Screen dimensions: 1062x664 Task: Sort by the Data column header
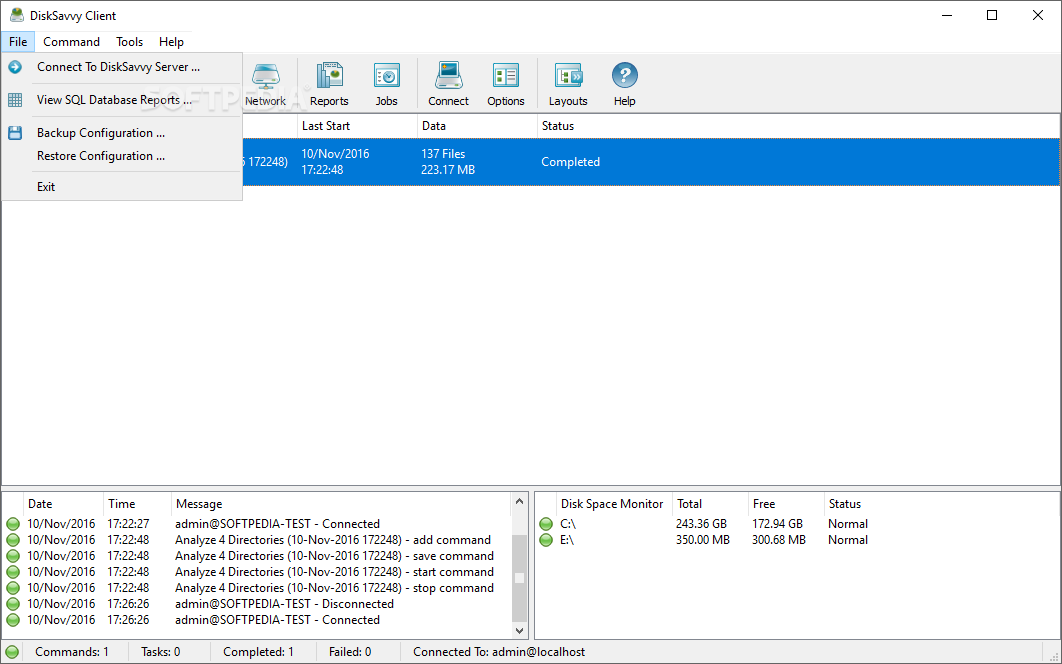click(x=477, y=126)
